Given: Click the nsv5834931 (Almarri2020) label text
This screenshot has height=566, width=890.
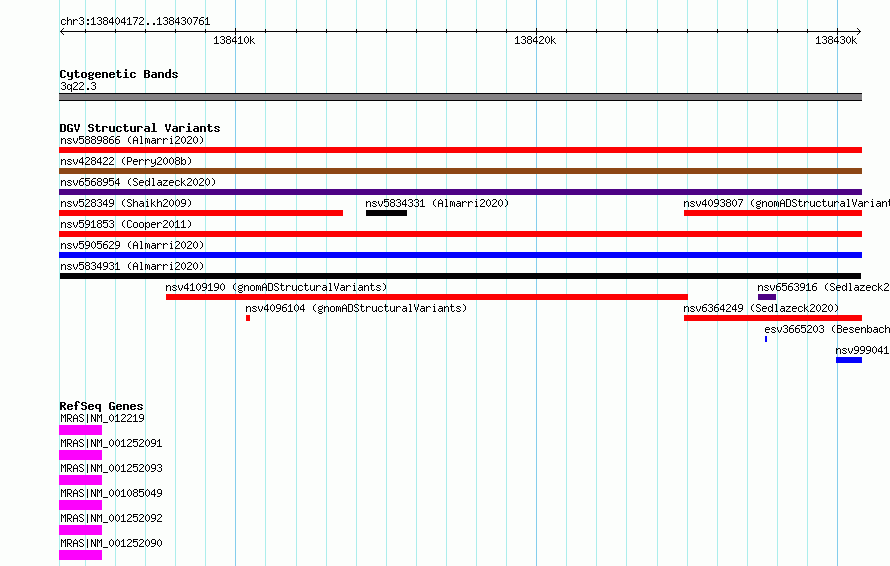Looking at the screenshot, I should (x=132, y=266).
